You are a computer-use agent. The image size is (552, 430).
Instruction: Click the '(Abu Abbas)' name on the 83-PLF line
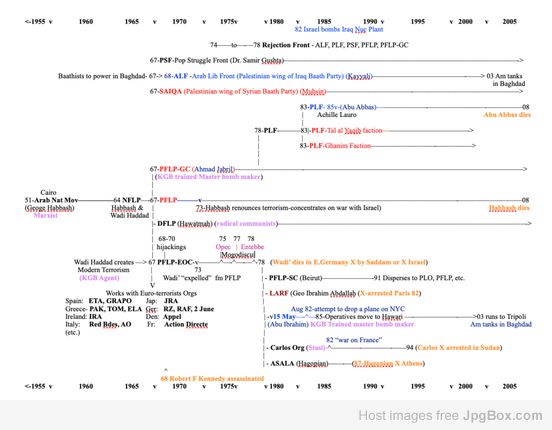[359, 107]
